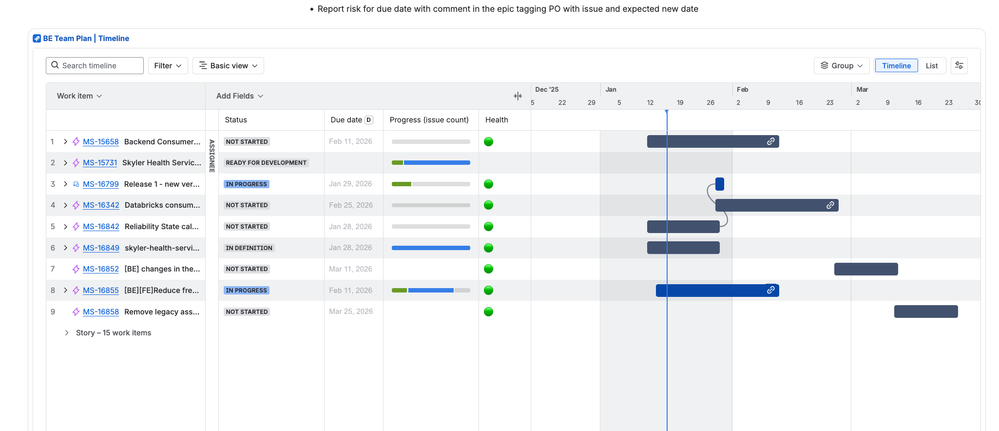Click the green health dot for MS-16855
The width and height of the screenshot is (999, 431).
tap(489, 290)
